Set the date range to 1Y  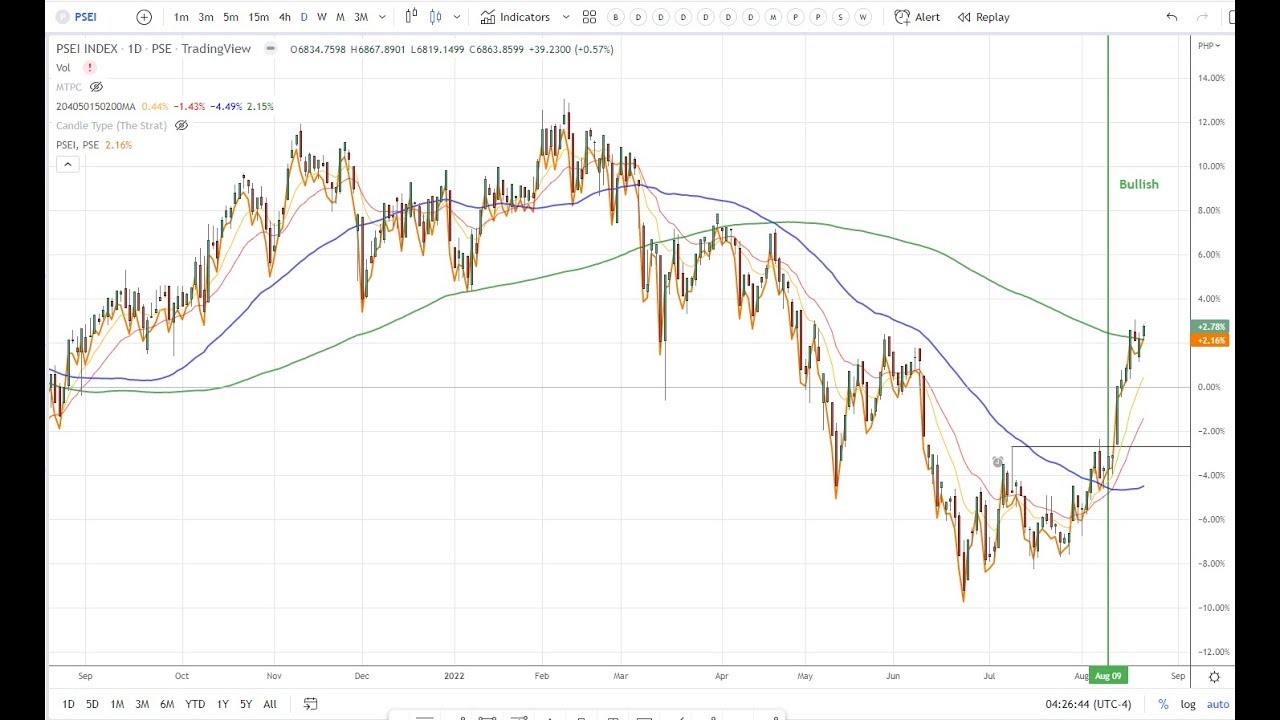222,704
